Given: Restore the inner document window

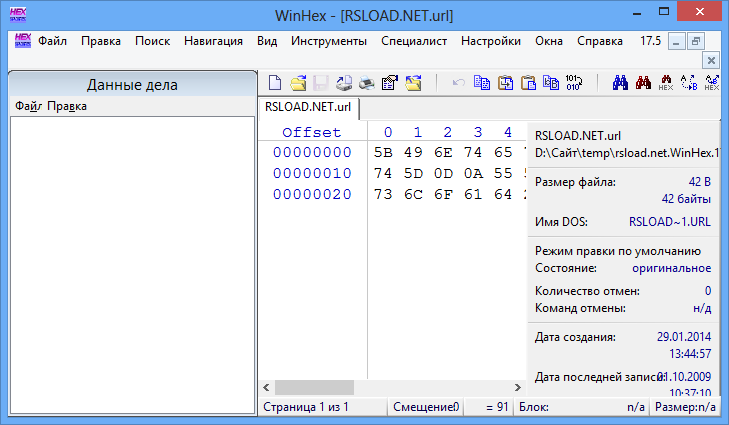Looking at the screenshot, I should (696, 41).
